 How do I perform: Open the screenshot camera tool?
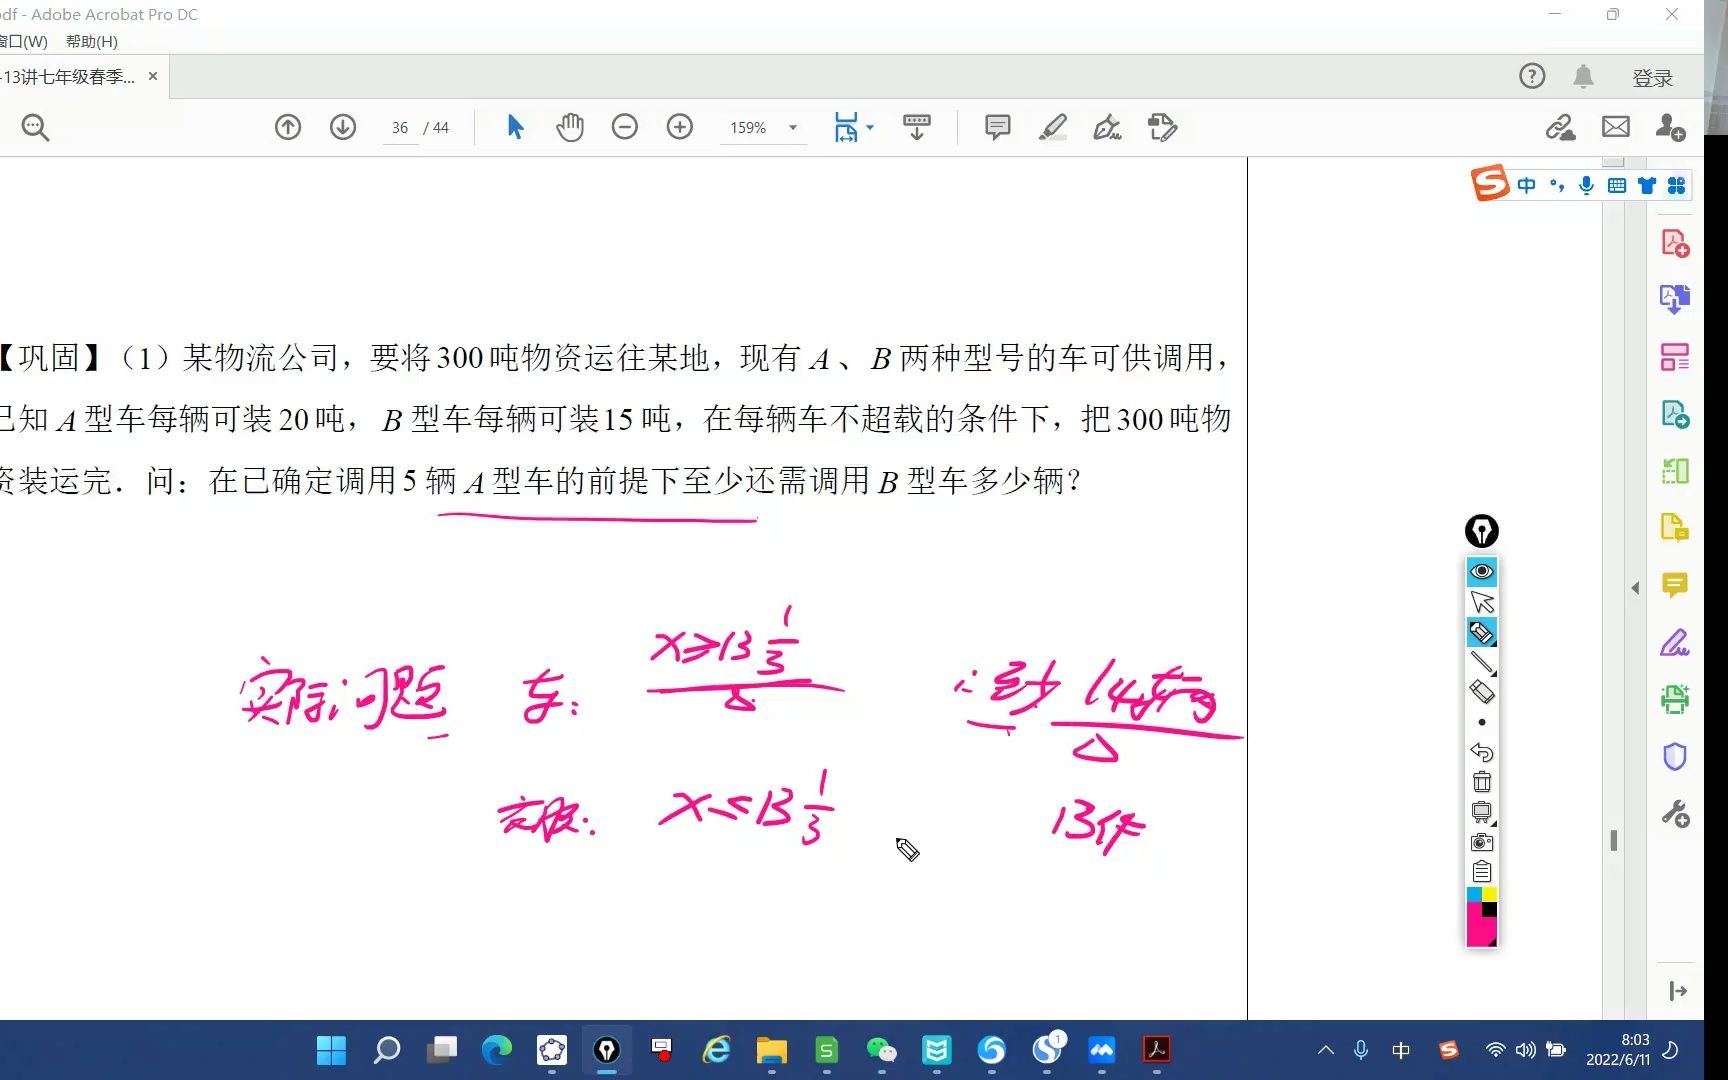tap(1481, 842)
